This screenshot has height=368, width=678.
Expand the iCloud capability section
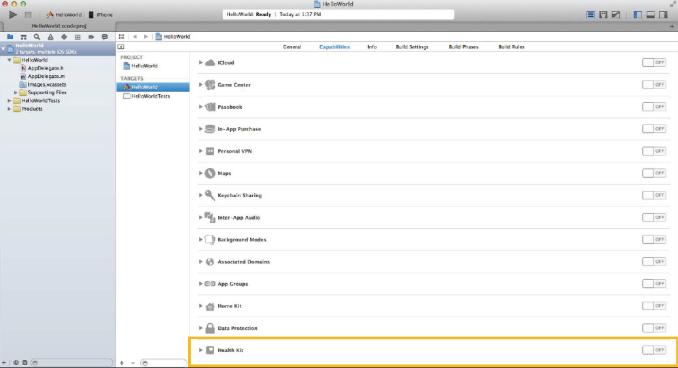tap(200, 63)
